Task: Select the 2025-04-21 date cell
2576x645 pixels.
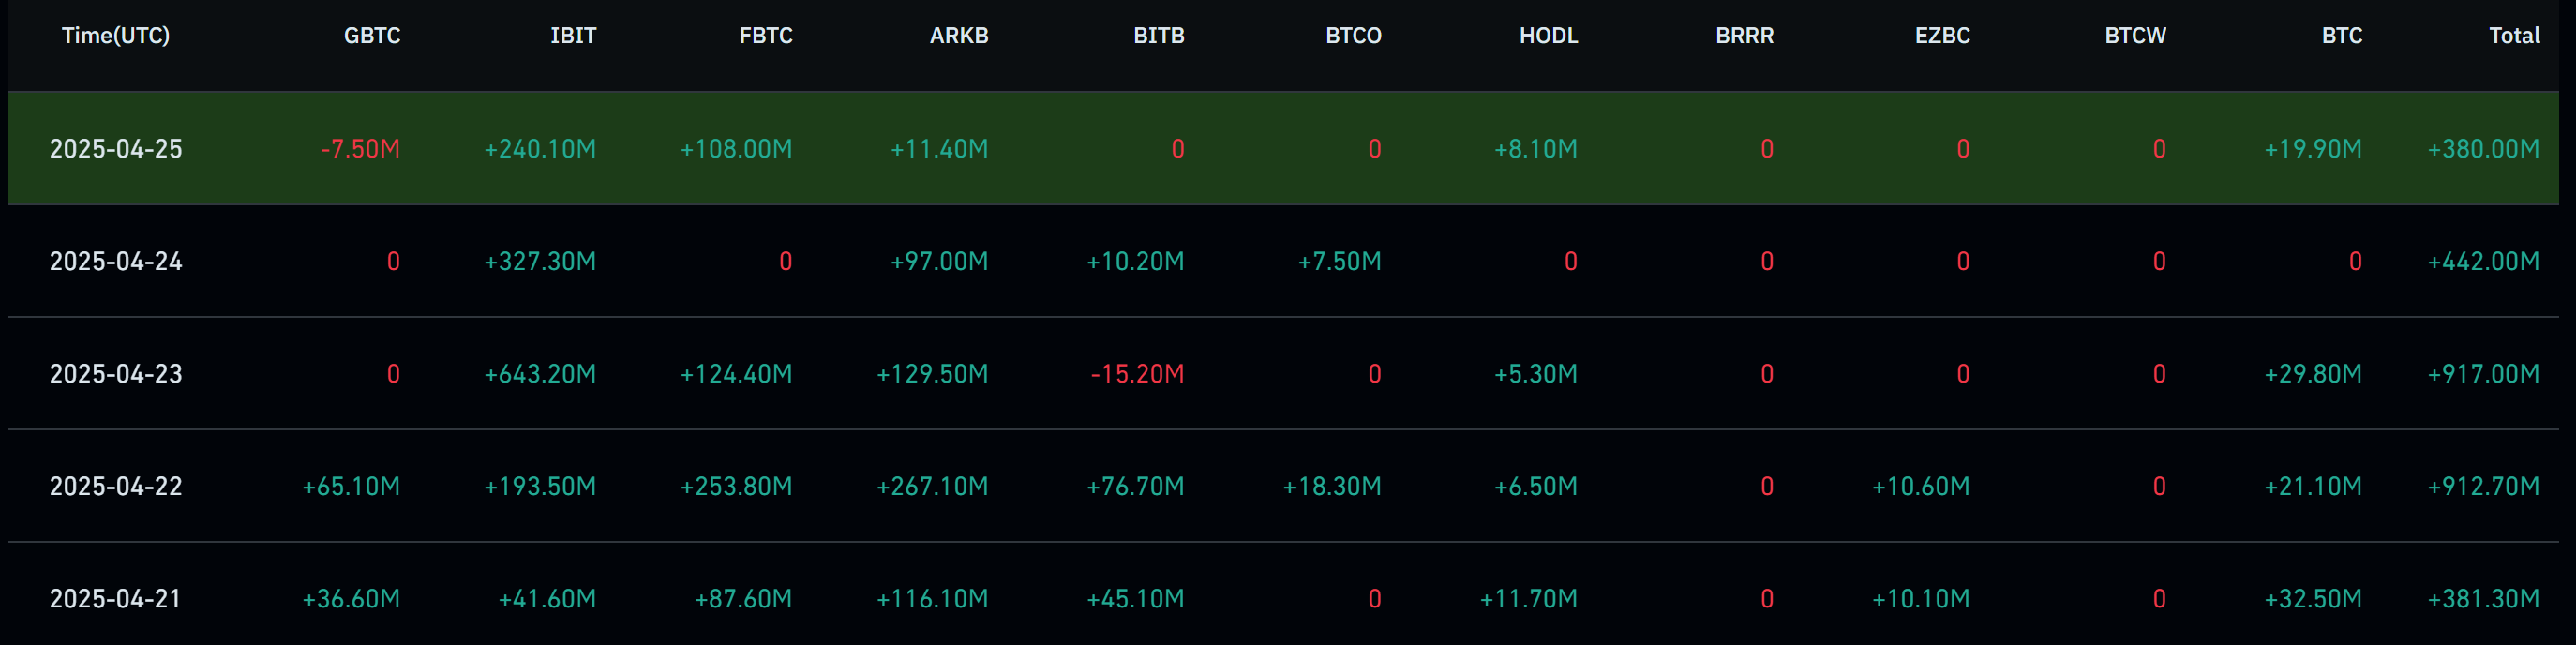Action: pyautogui.click(x=116, y=599)
